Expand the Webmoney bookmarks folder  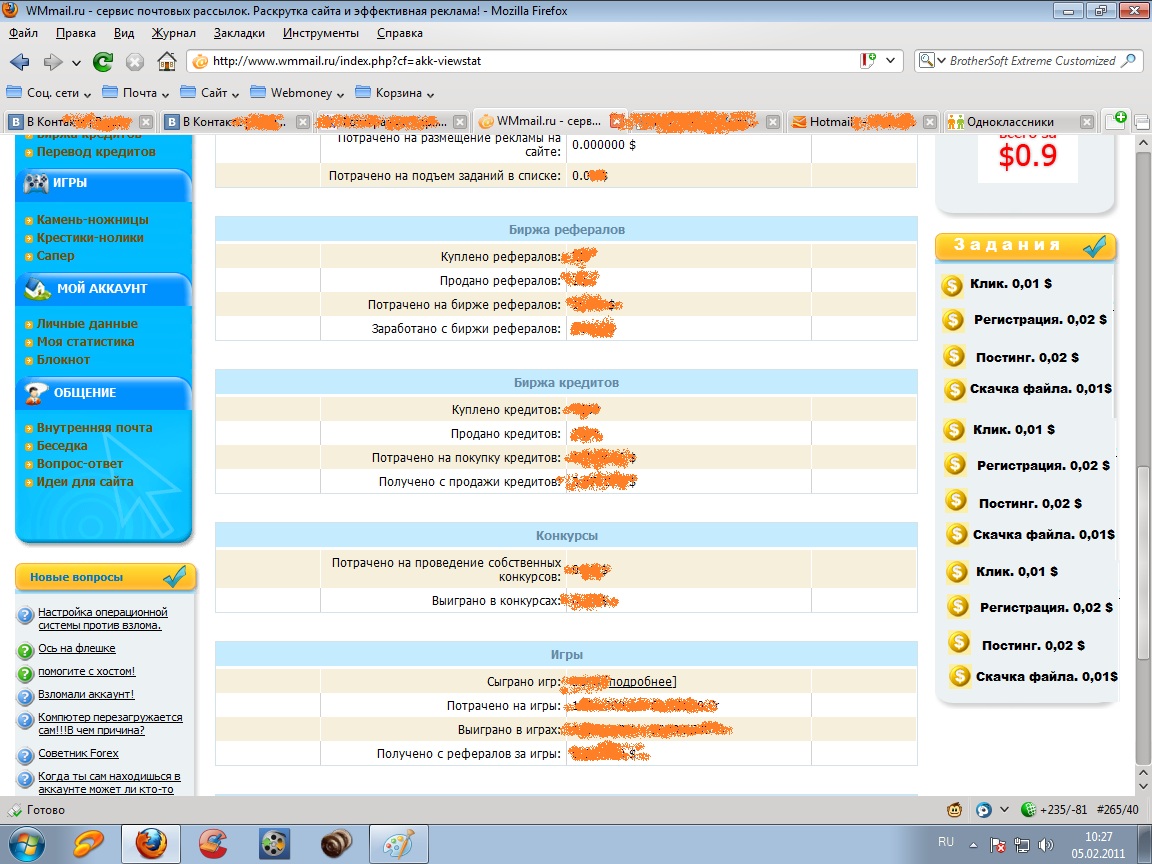(298, 93)
